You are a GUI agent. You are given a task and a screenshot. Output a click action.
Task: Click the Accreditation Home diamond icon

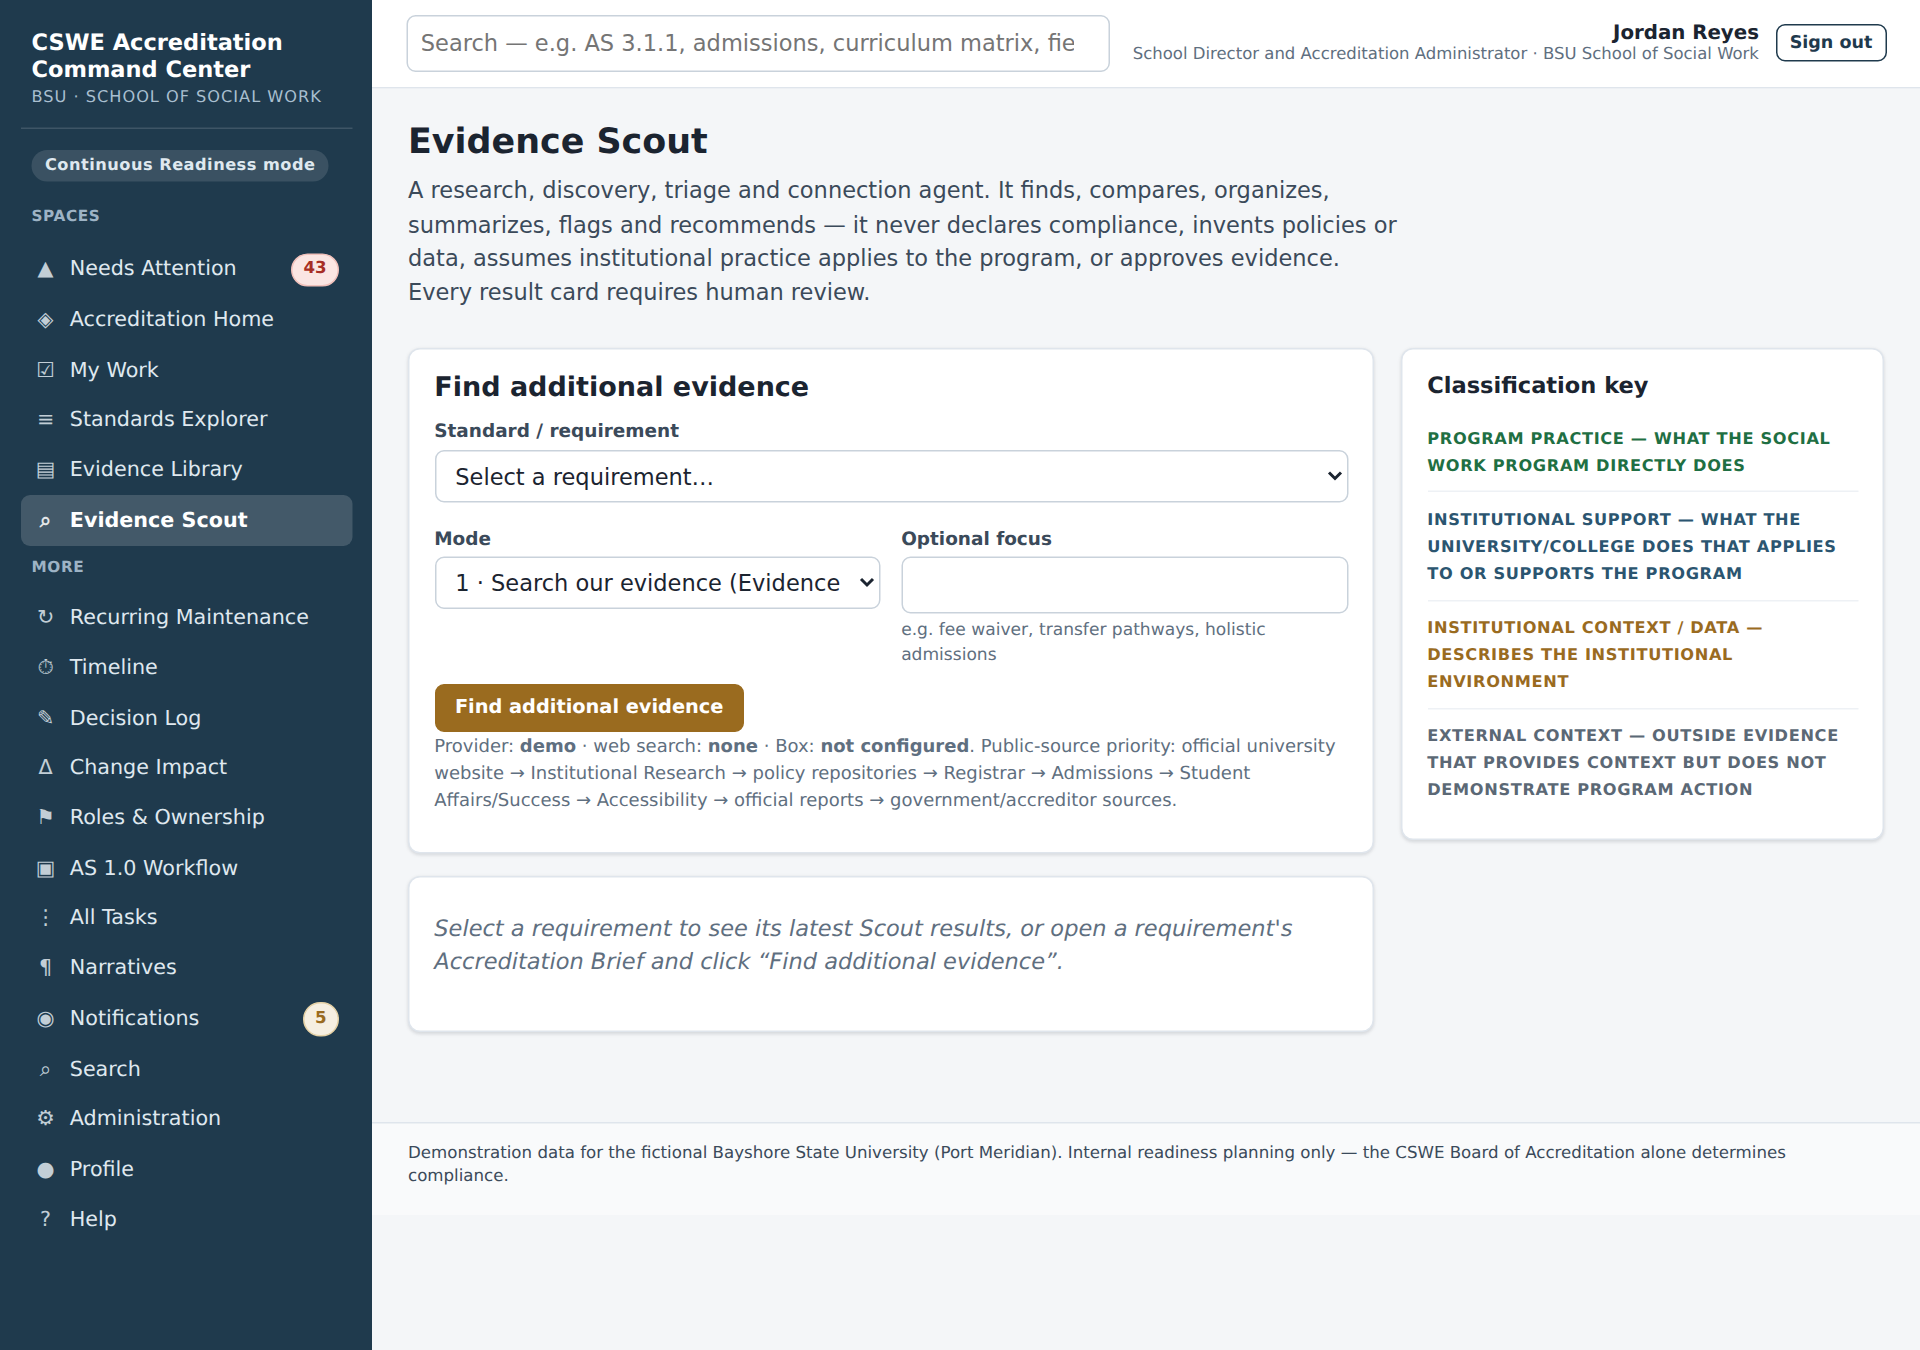pyautogui.click(x=45, y=320)
